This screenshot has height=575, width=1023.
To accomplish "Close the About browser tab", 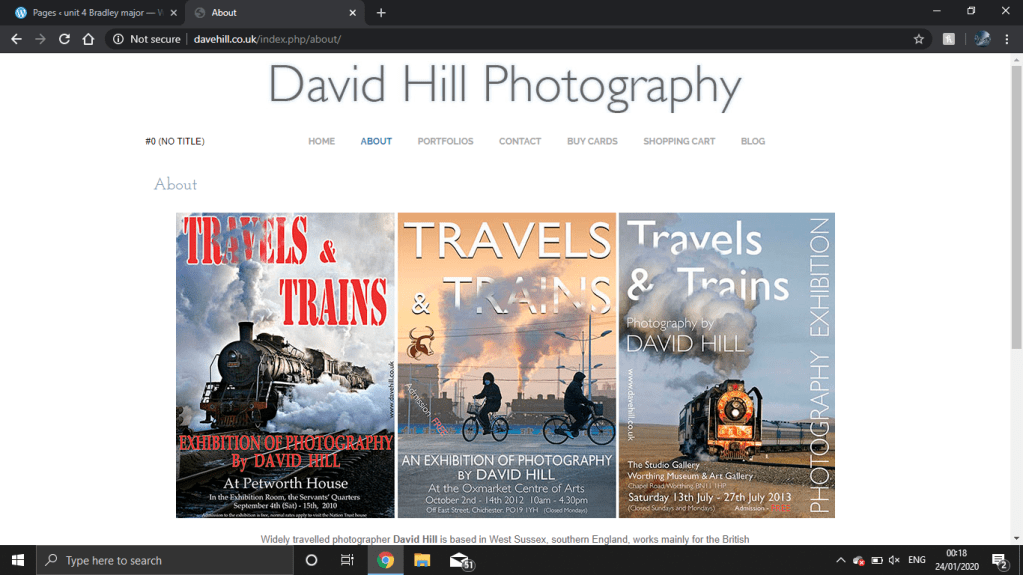I will (352, 13).
